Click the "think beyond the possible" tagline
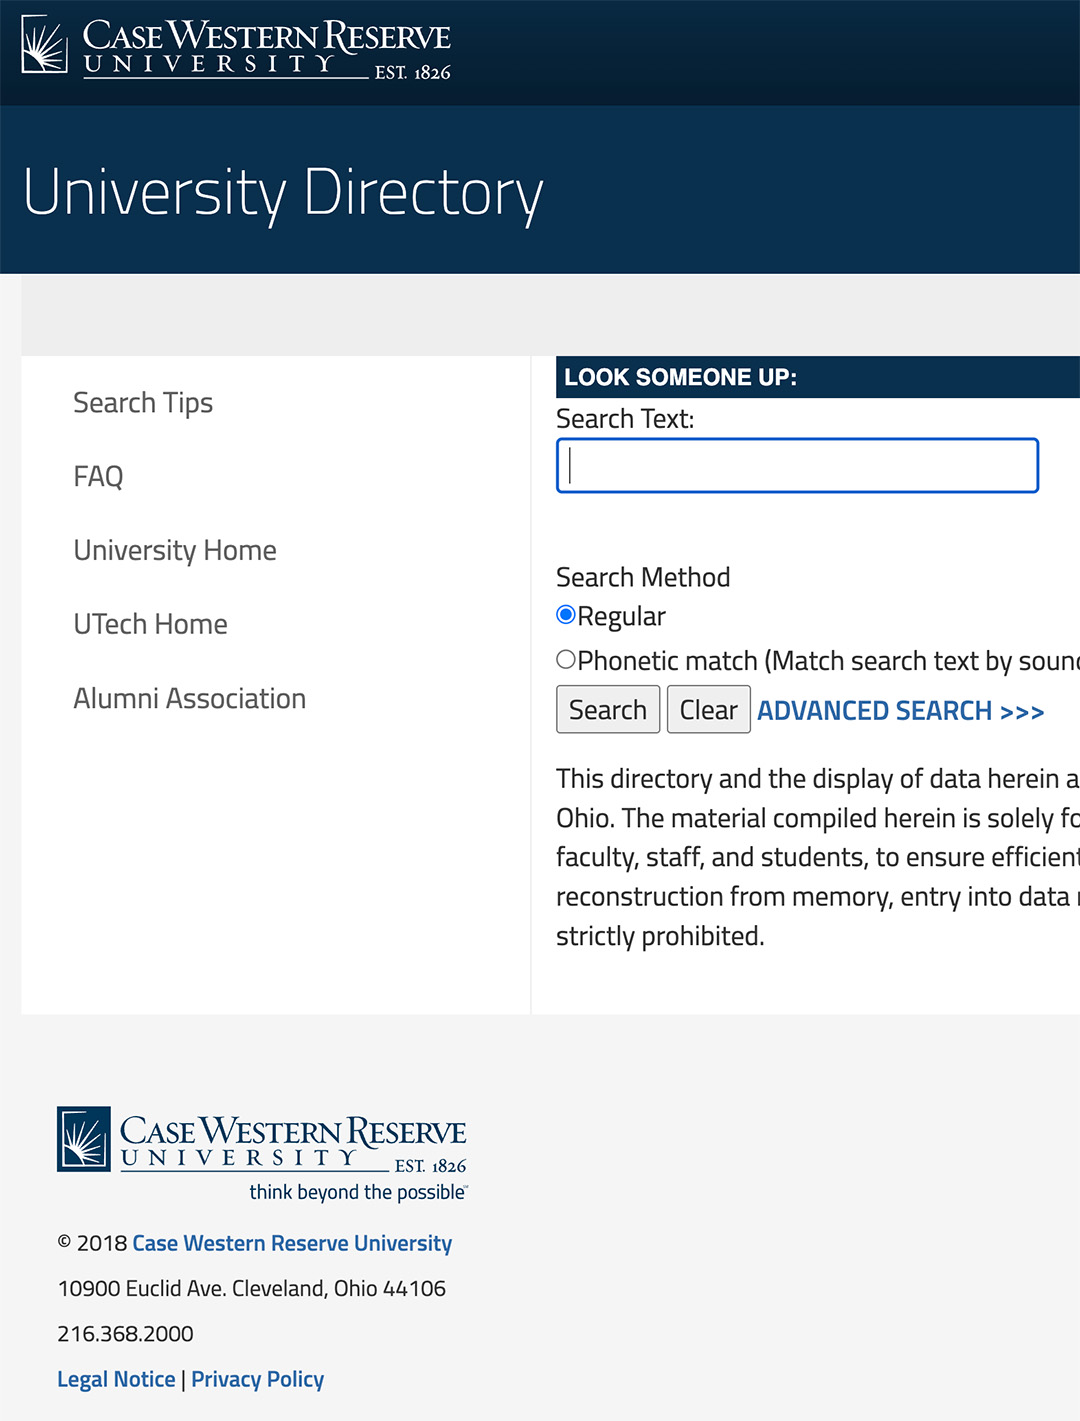Image resolution: width=1080 pixels, height=1421 pixels. (x=357, y=1192)
